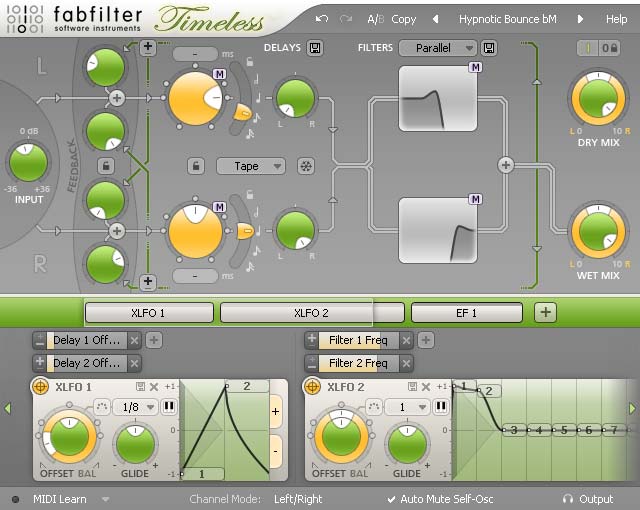Add a target after Filter 1 Freq slot

pos(426,340)
